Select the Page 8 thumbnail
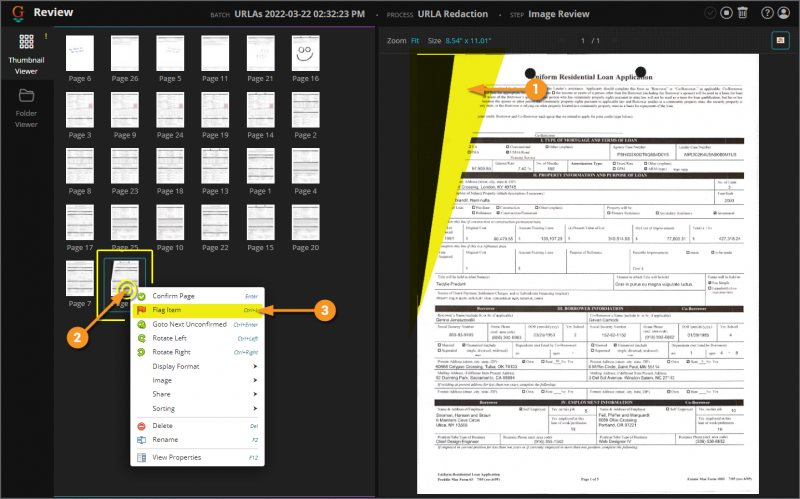This screenshot has width=800, height=499. click(x=80, y=166)
